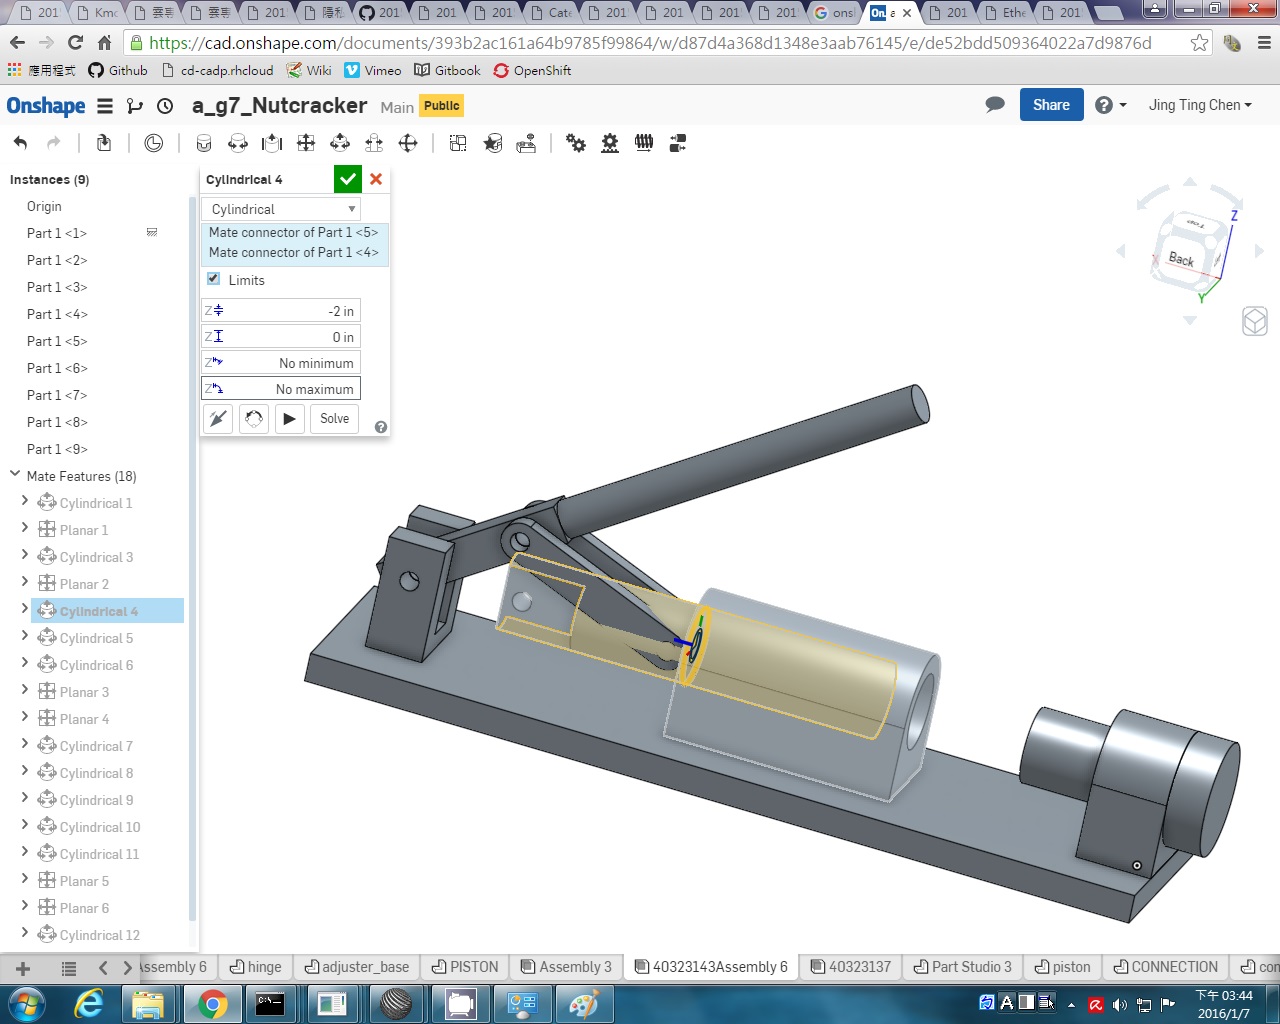Select Mate connector of Part 1 <5> entry
1280x1024 pixels.
[294, 232]
